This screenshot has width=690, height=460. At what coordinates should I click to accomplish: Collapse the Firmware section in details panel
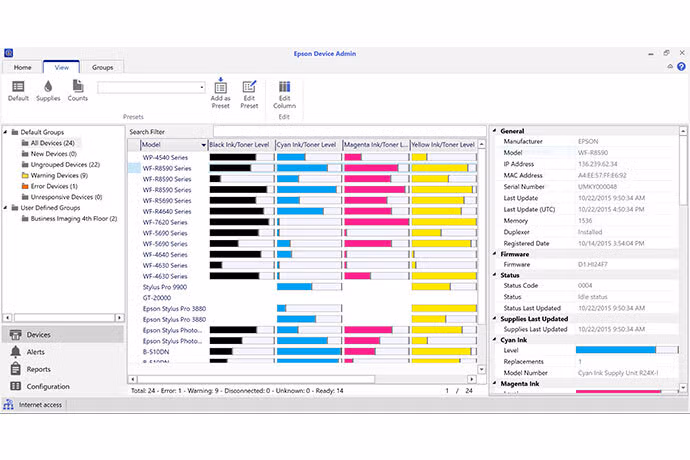(495, 254)
